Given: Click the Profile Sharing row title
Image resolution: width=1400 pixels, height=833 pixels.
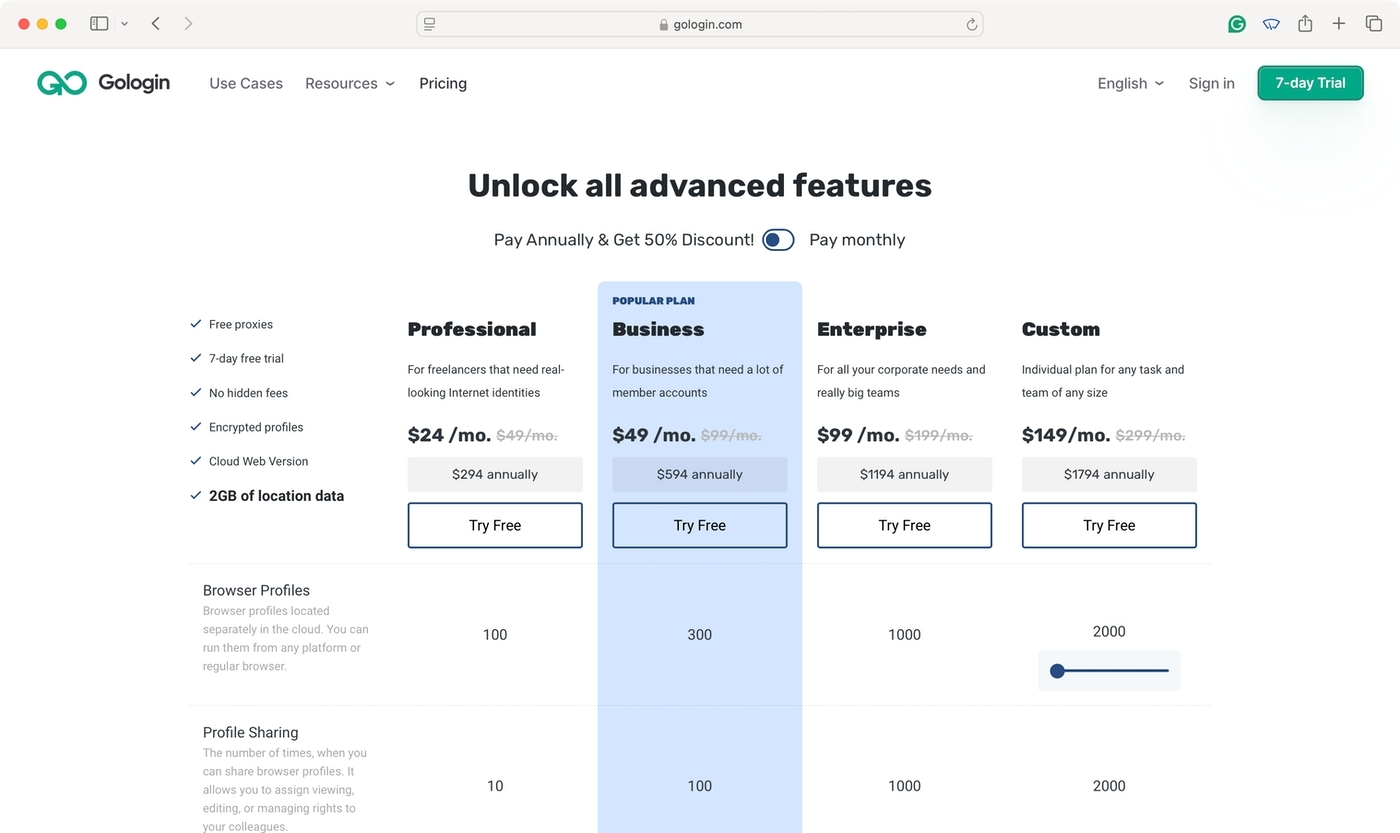Looking at the screenshot, I should pos(250,732).
